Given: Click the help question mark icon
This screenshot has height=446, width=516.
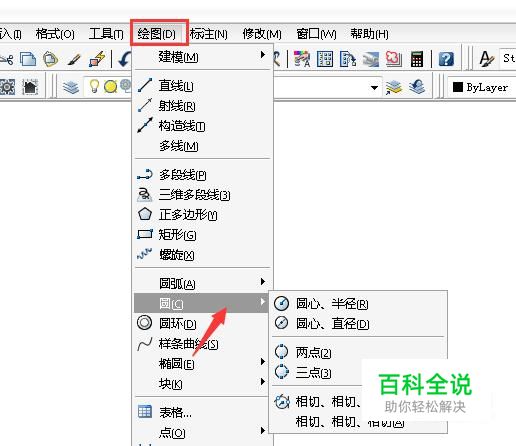Looking at the screenshot, I should pyautogui.click(x=446, y=59).
